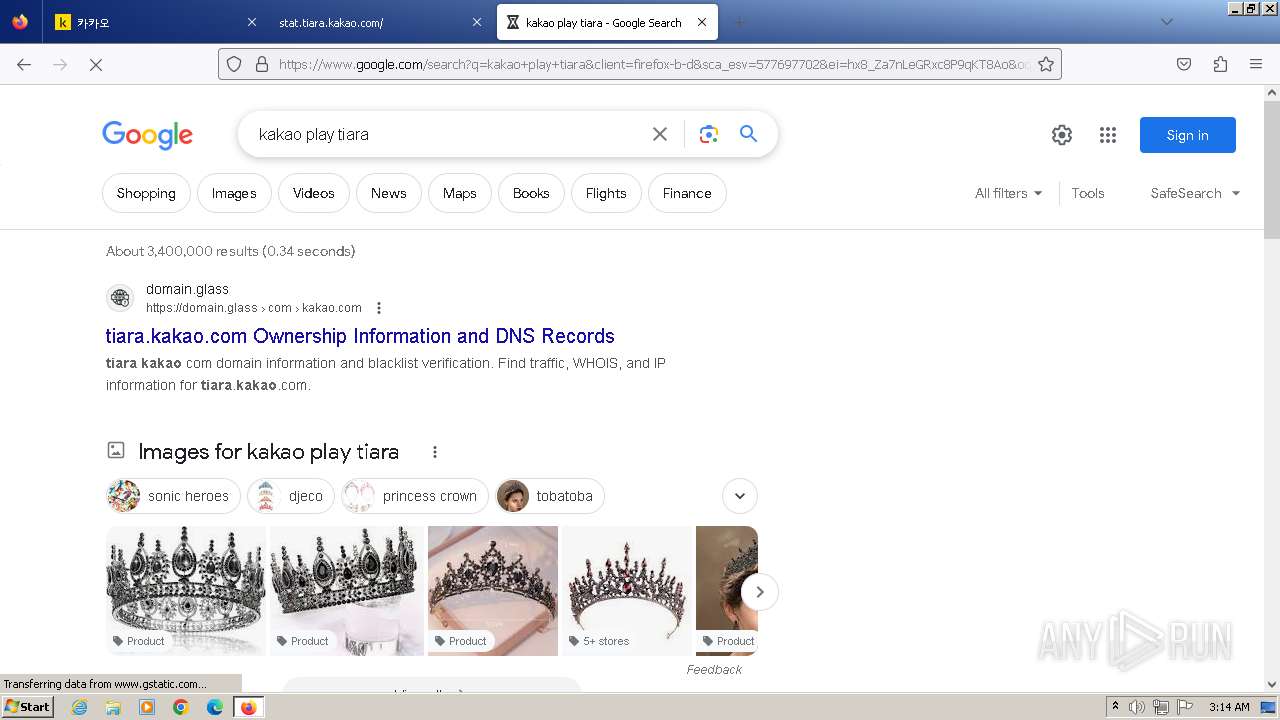Viewport: 1280px width, 720px height.
Task: Launch media player from taskbar
Action: click(x=147, y=707)
